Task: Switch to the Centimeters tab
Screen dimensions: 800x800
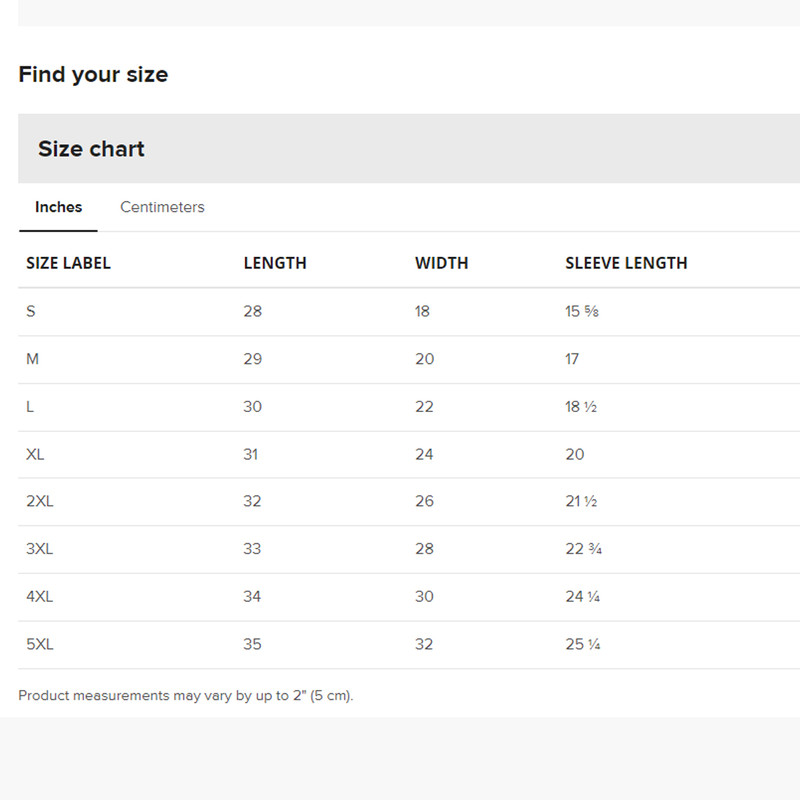Action: [x=162, y=207]
